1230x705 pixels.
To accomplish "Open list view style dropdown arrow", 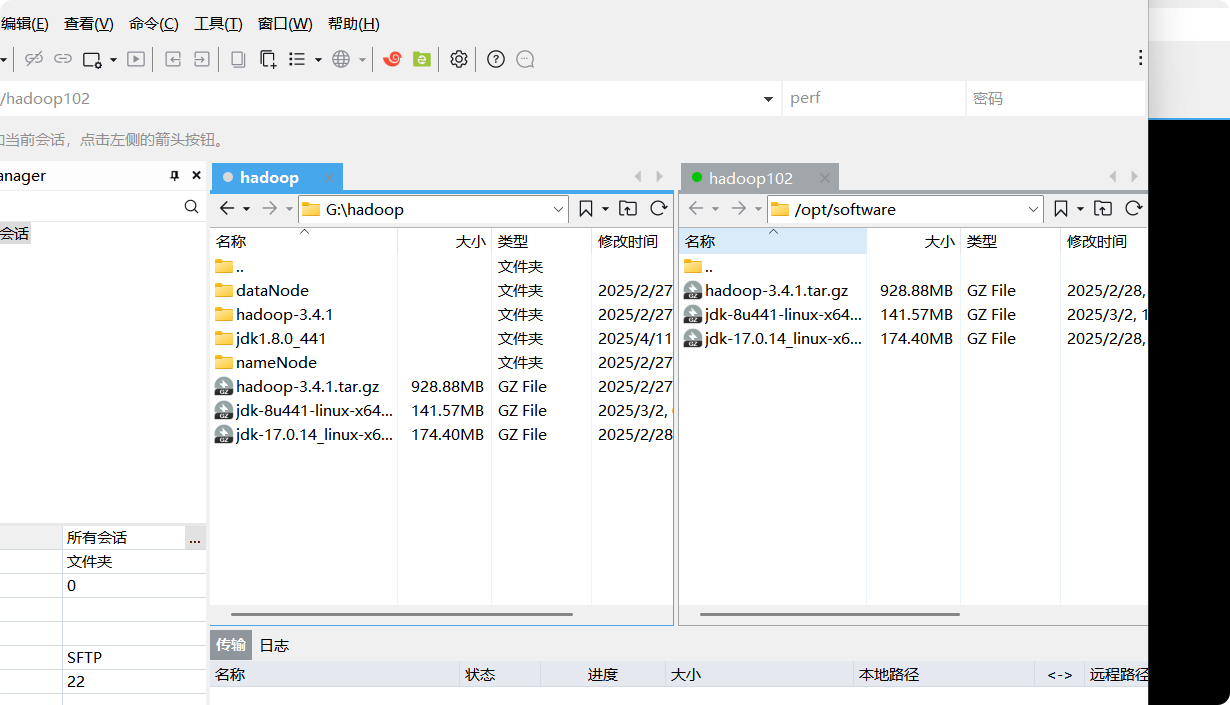I will [x=318, y=60].
